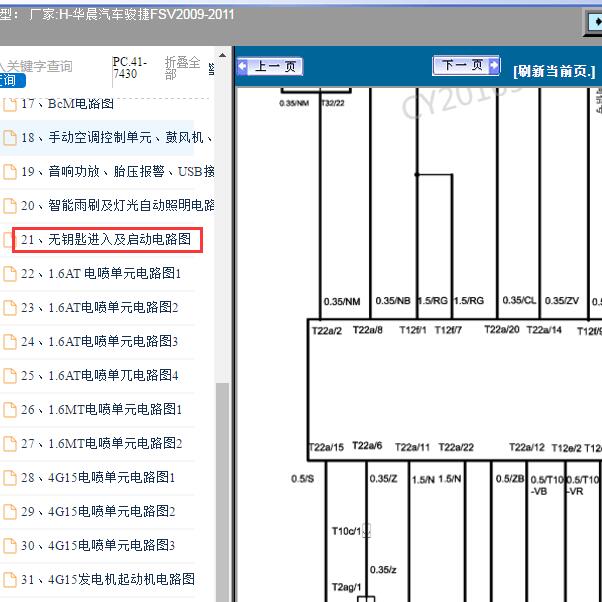
Task: Click connector label T2ag/1 in diagram
Action: (x=346, y=587)
